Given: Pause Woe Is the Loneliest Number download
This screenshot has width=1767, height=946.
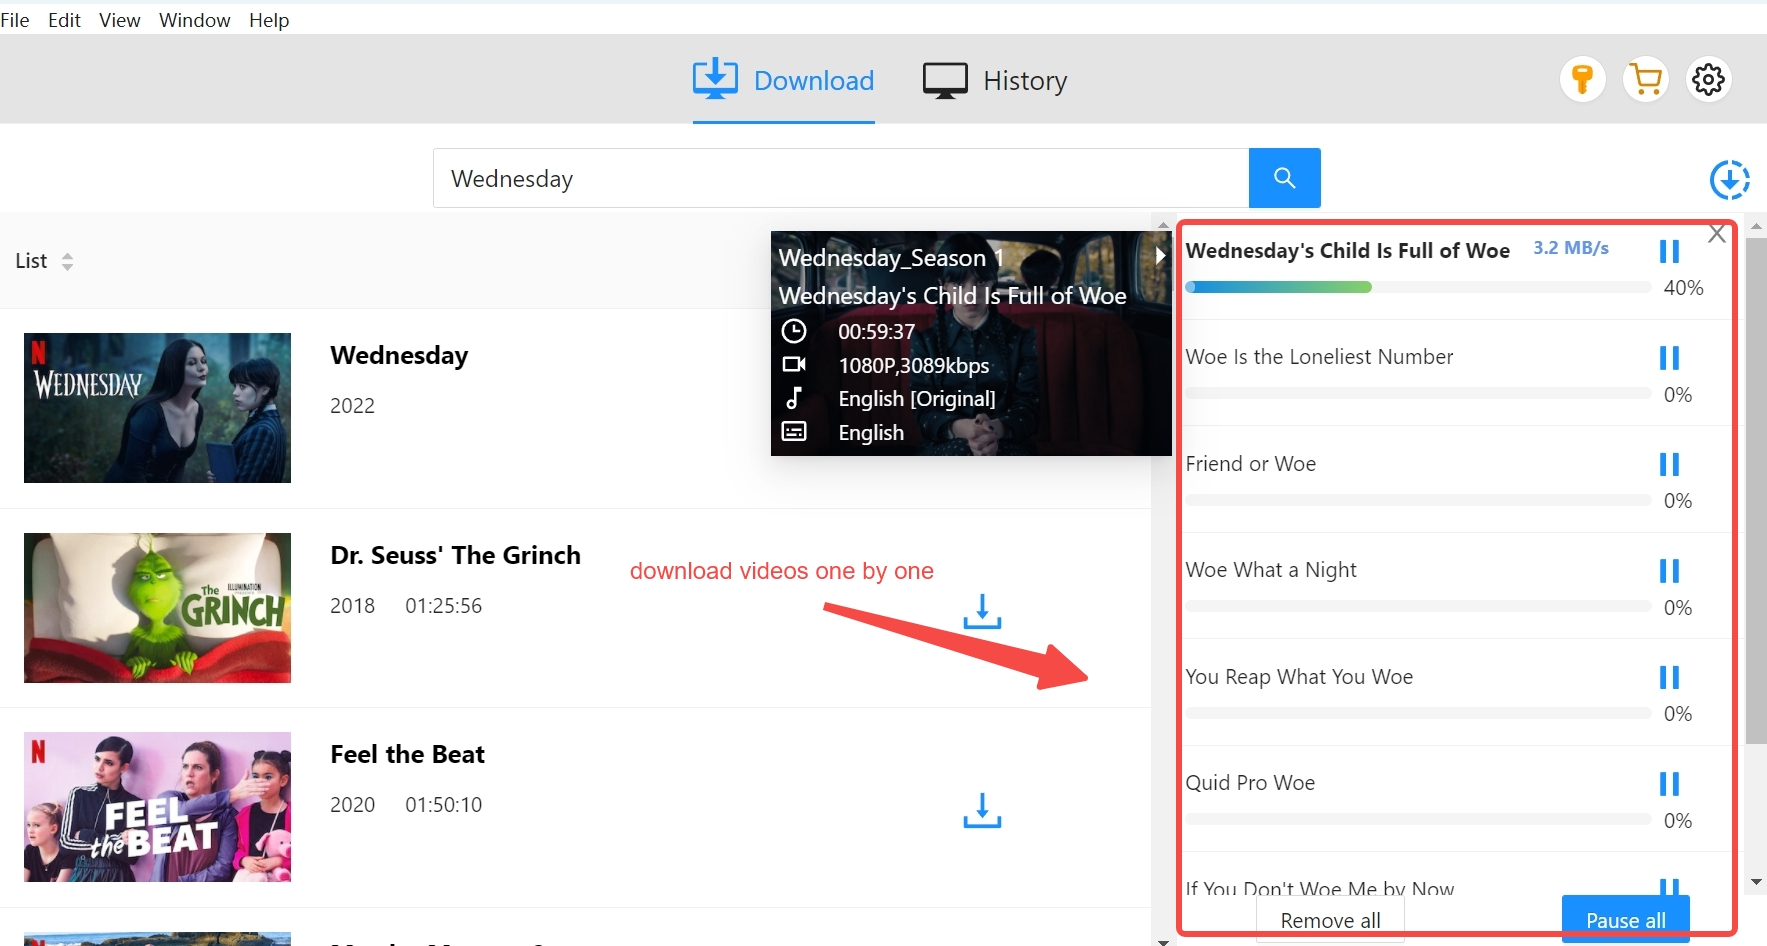Looking at the screenshot, I should tap(1669, 357).
